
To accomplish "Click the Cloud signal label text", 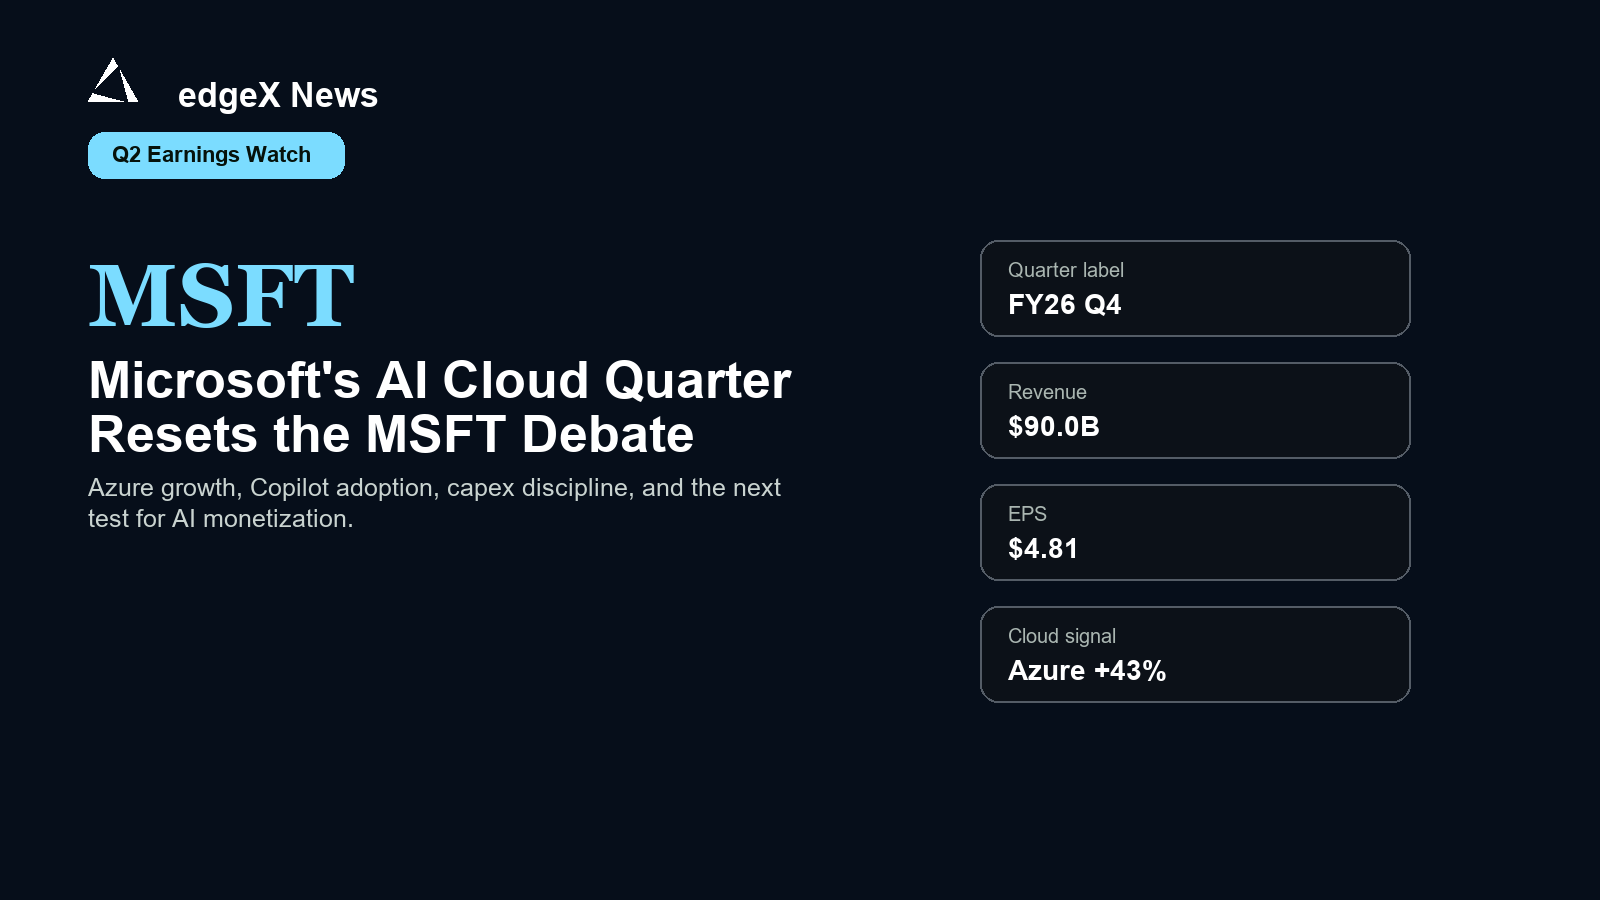I will [x=1062, y=637].
